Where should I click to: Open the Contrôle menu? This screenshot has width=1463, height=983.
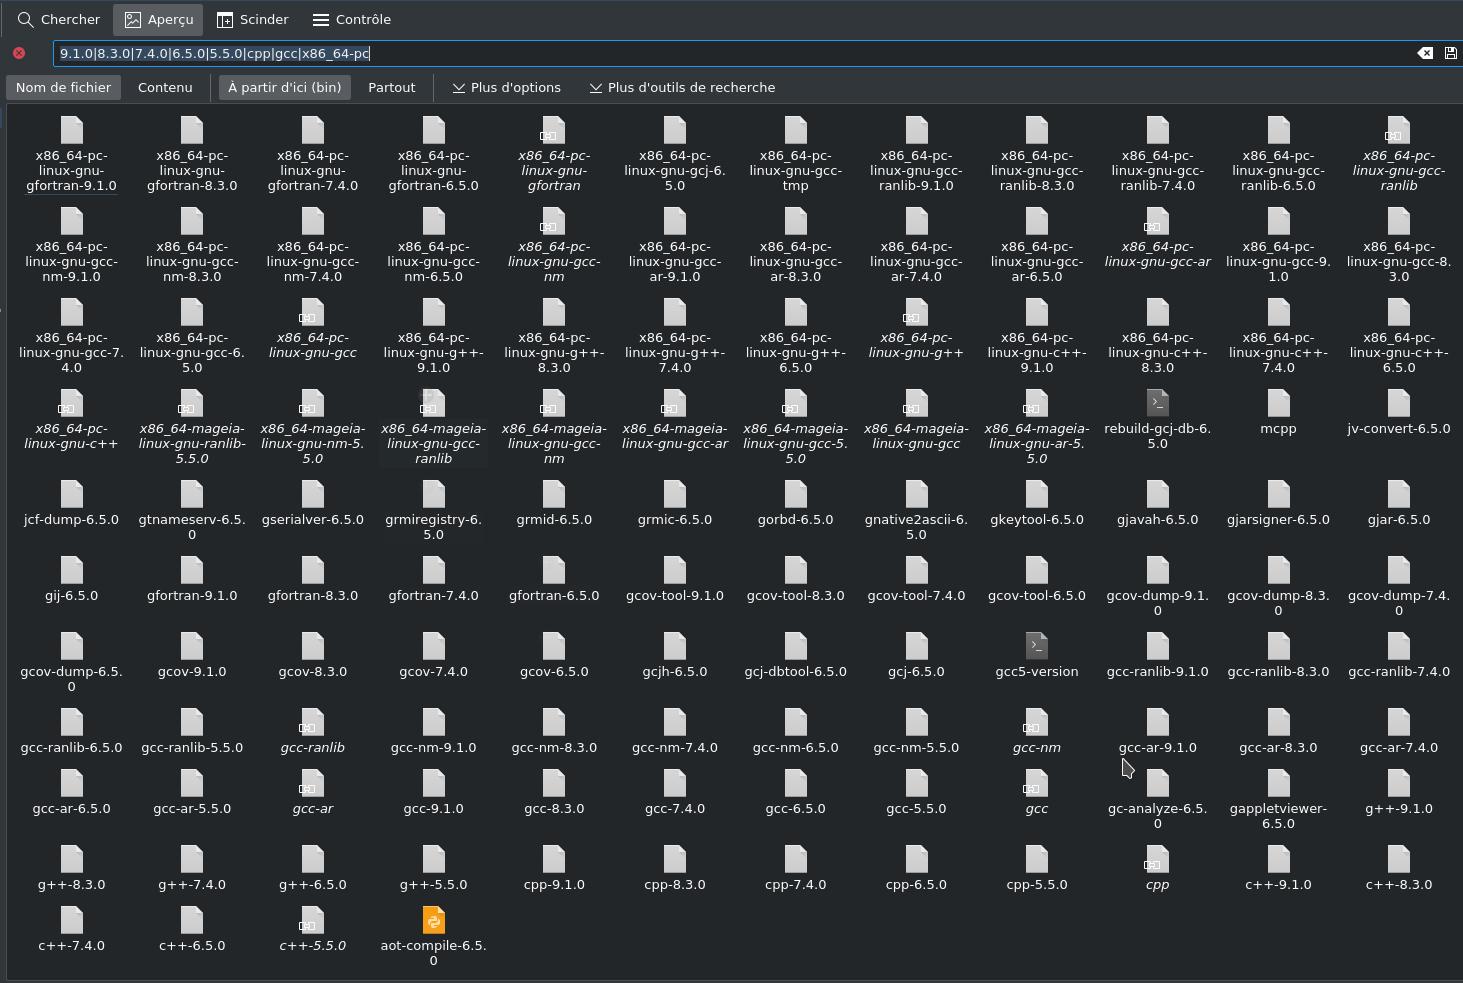point(352,19)
